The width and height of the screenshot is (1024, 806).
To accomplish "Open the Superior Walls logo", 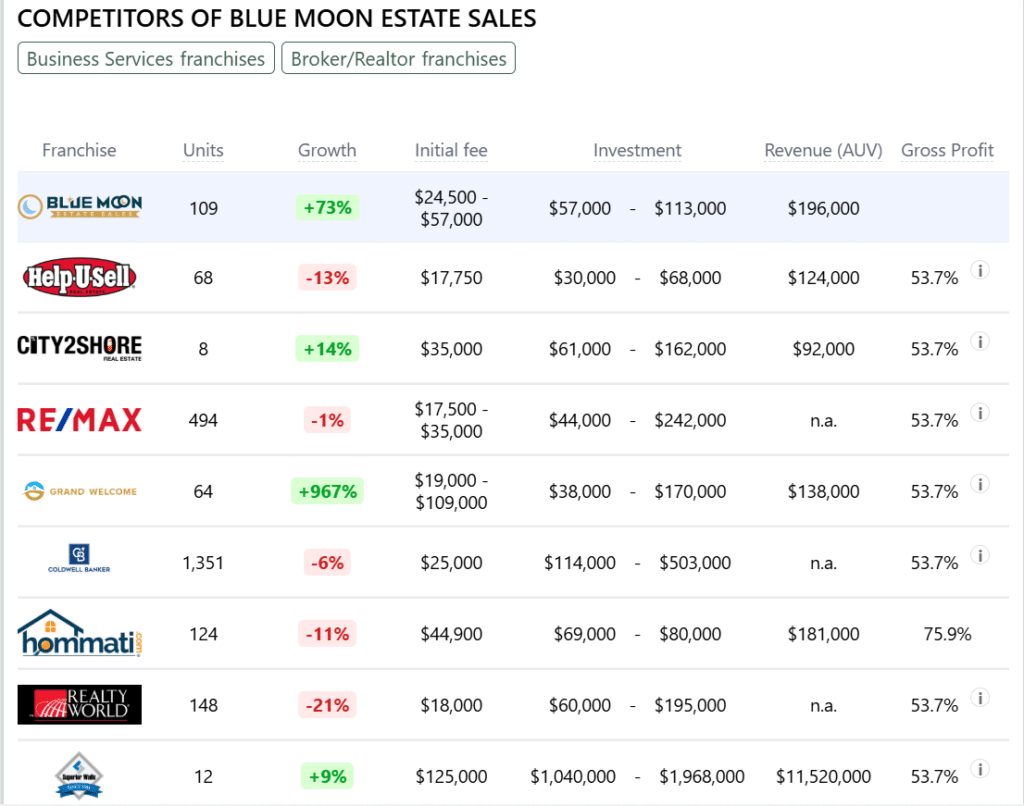I will point(79,775).
